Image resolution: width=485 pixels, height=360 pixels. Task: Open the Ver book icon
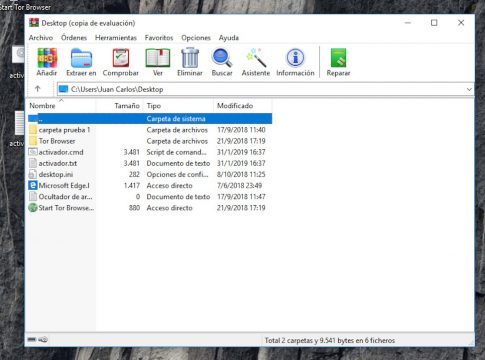[158, 58]
